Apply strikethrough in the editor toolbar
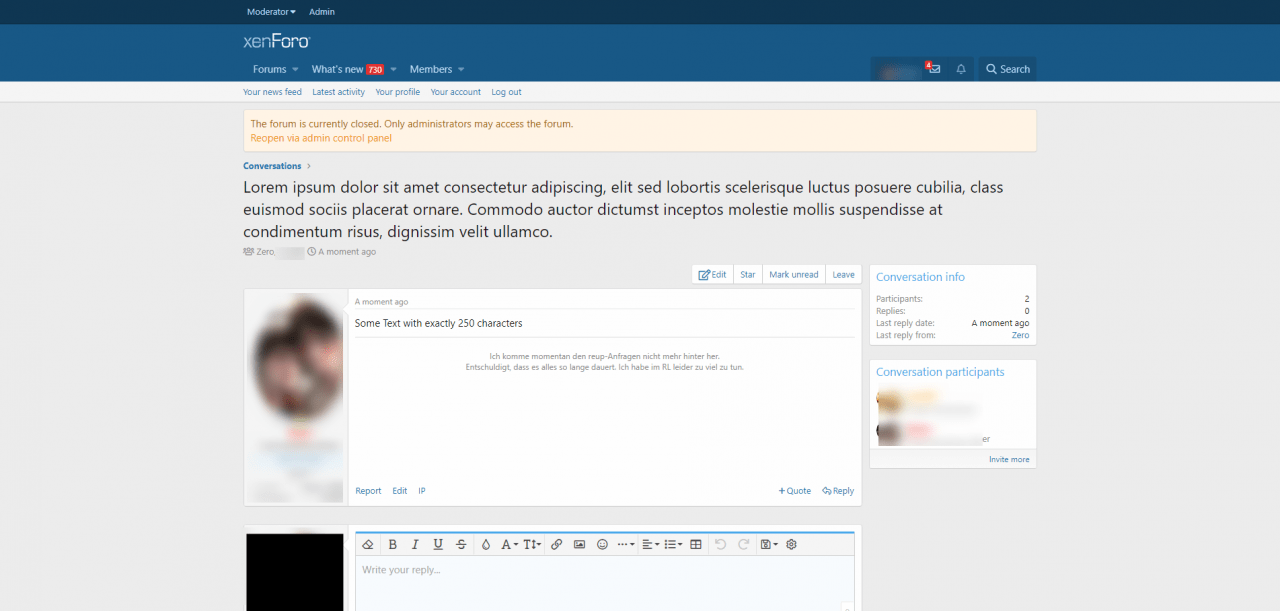 click(x=461, y=545)
